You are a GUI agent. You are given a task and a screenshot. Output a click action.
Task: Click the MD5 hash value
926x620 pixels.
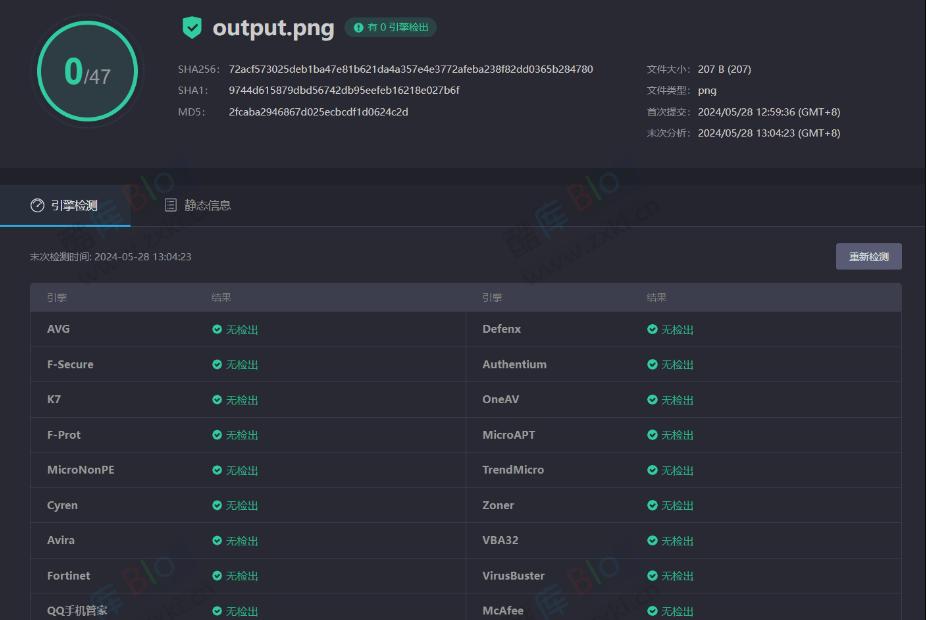pyautogui.click(x=318, y=112)
